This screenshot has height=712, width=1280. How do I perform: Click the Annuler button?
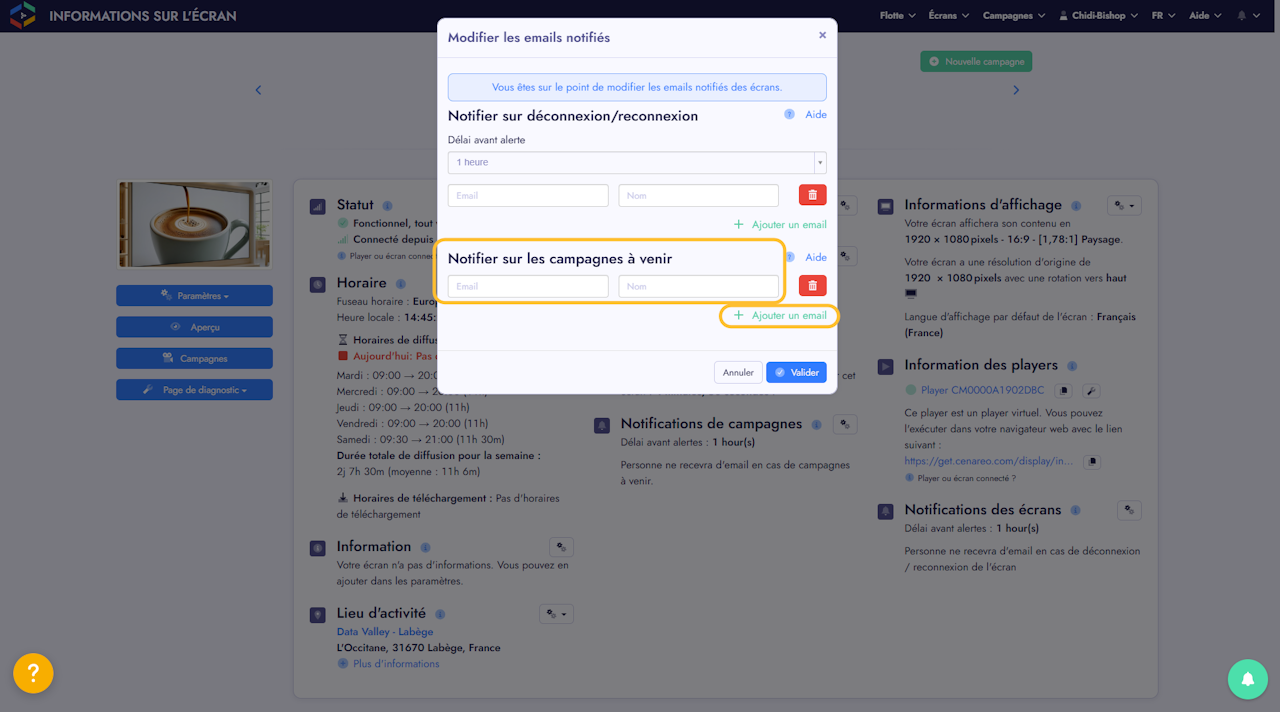pyautogui.click(x=738, y=372)
